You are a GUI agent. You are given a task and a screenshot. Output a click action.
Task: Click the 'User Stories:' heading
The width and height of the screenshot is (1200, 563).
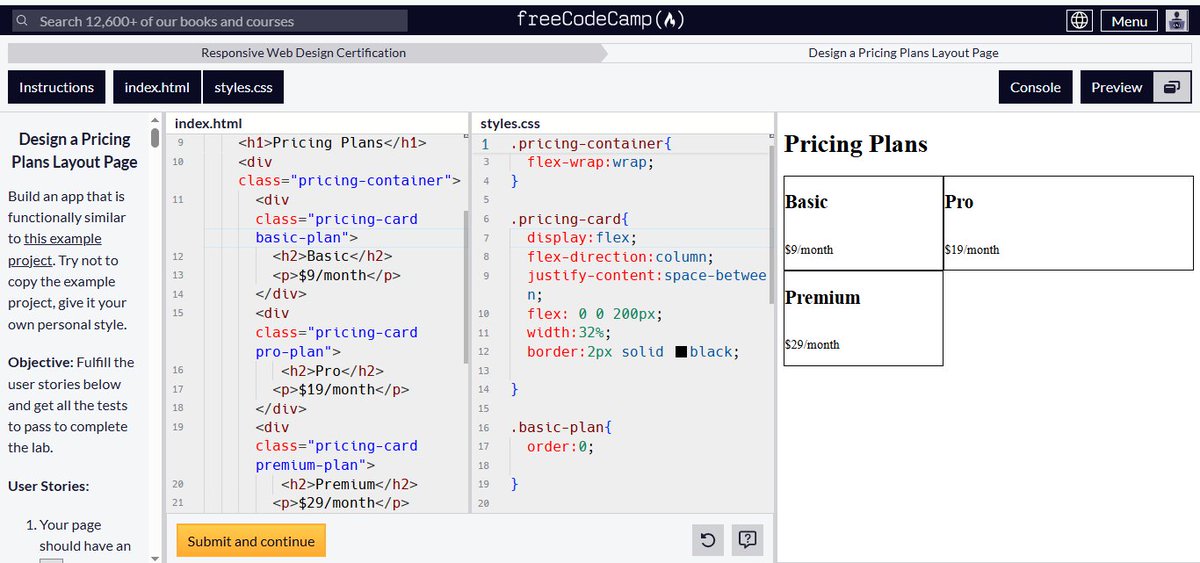pyautogui.click(x=49, y=486)
